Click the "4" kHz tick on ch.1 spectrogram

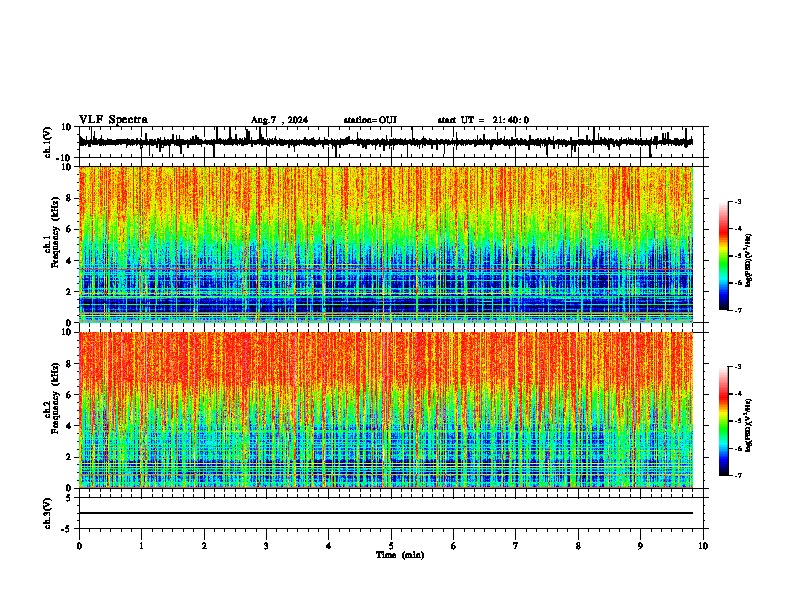69,261
